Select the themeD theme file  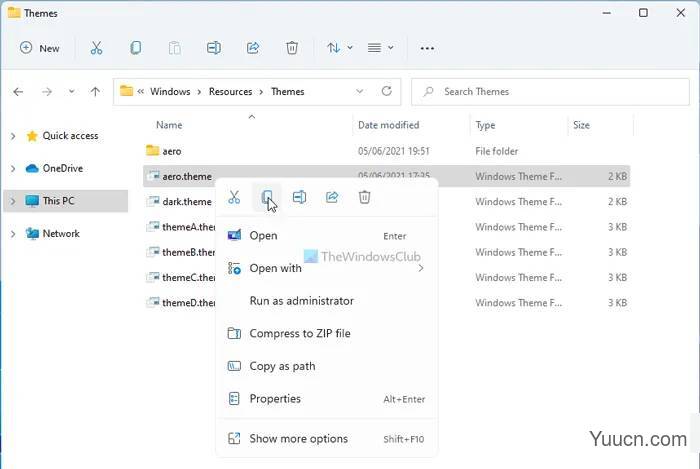click(x=181, y=303)
